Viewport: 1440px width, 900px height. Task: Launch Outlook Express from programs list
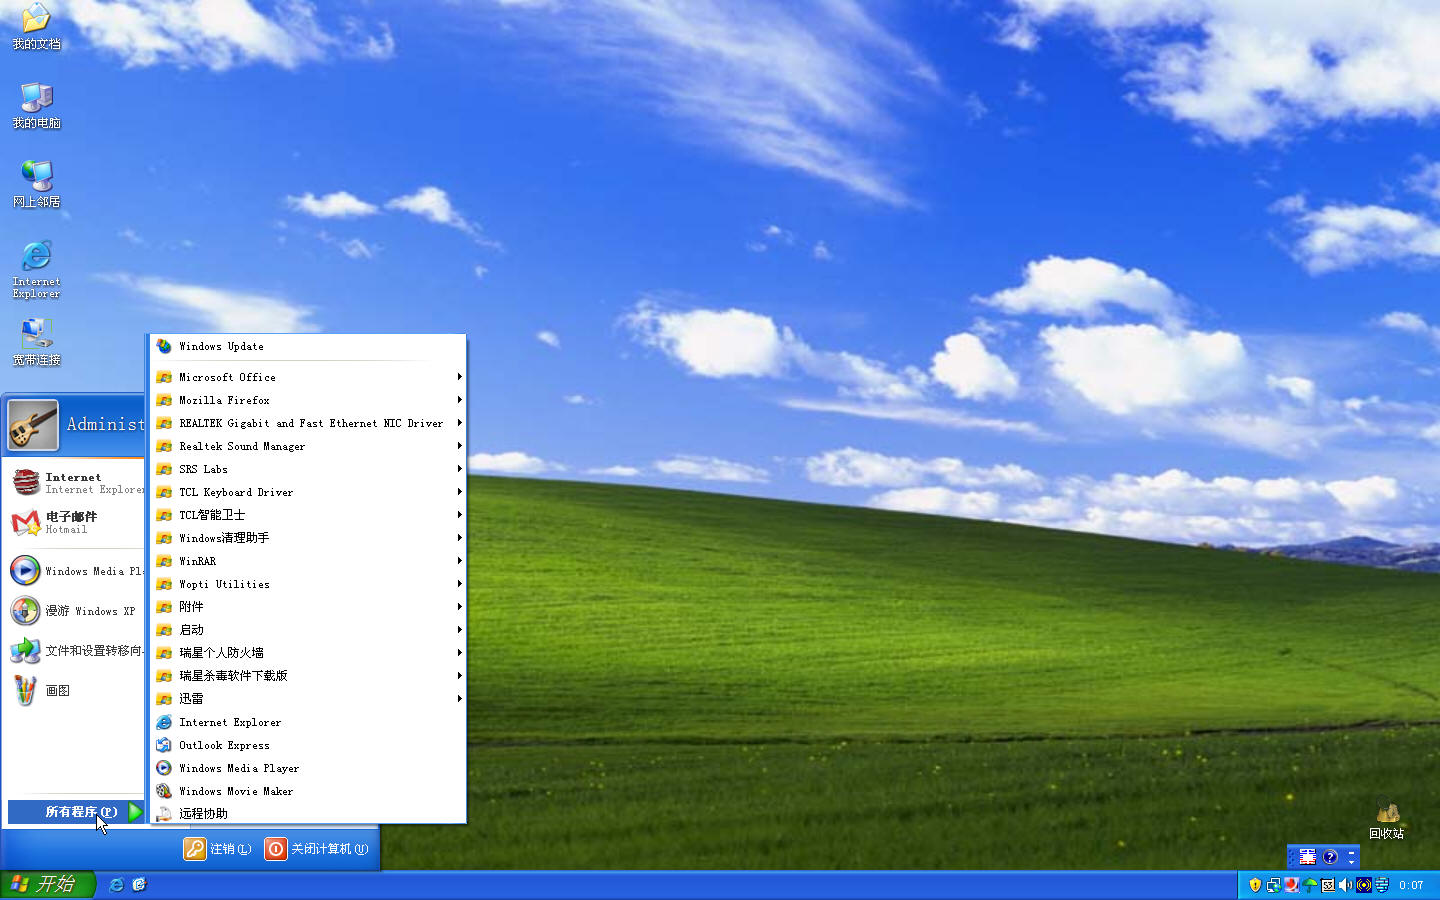(308, 745)
